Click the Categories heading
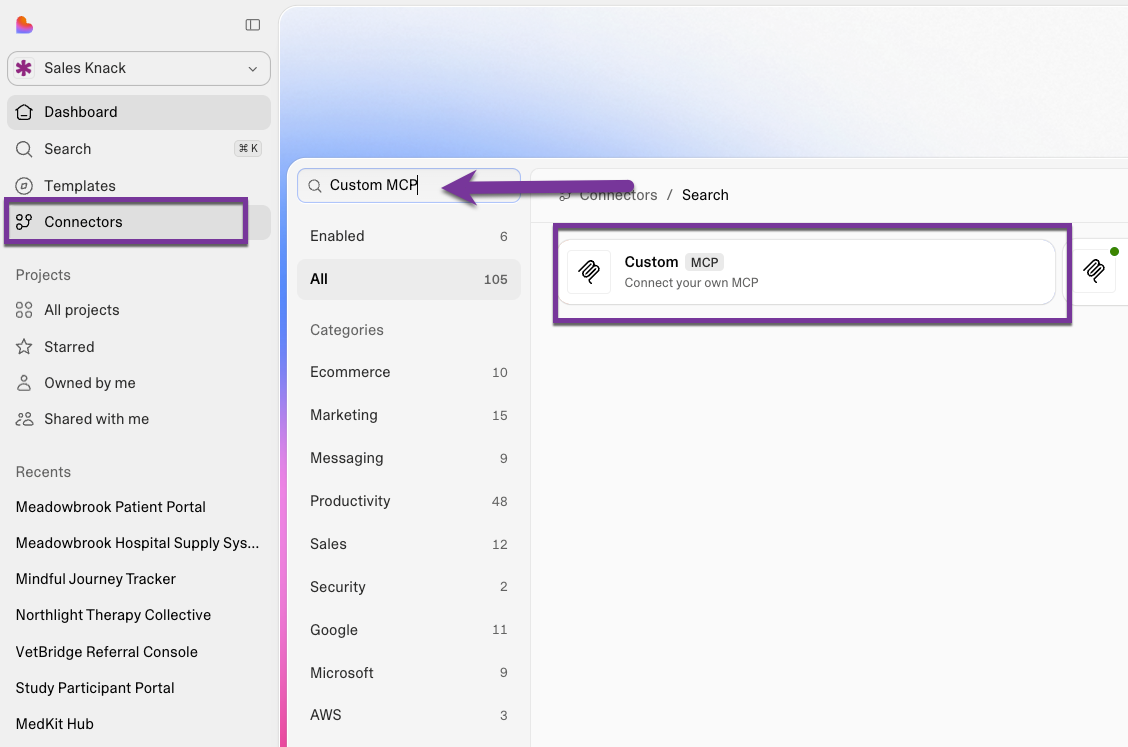 tap(347, 330)
